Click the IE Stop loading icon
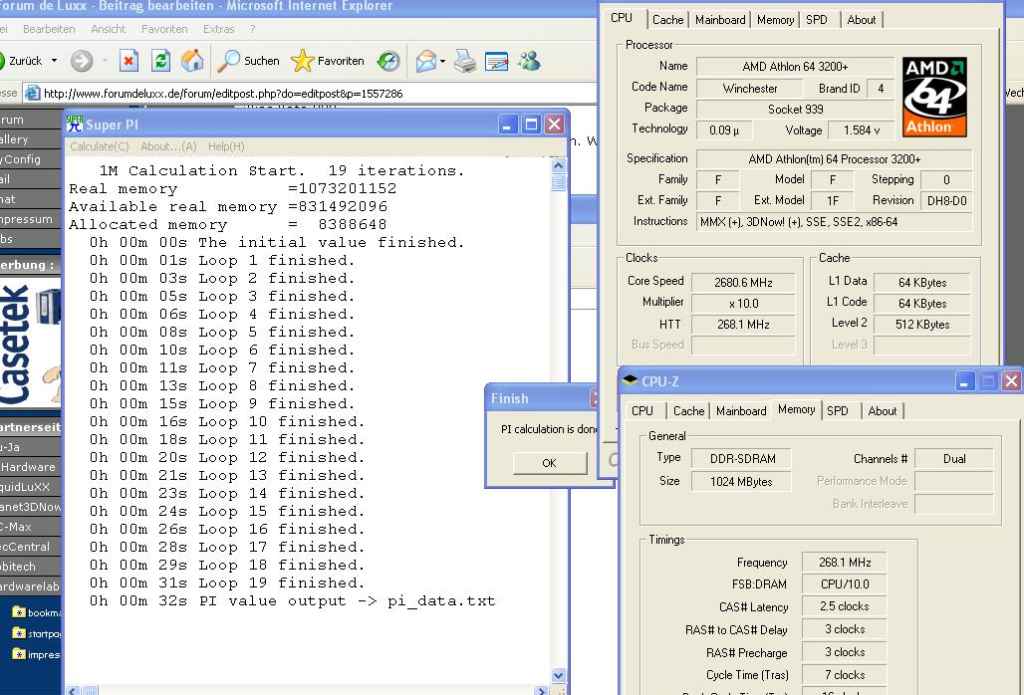This screenshot has width=1024, height=695. pyautogui.click(x=129, y=61)
